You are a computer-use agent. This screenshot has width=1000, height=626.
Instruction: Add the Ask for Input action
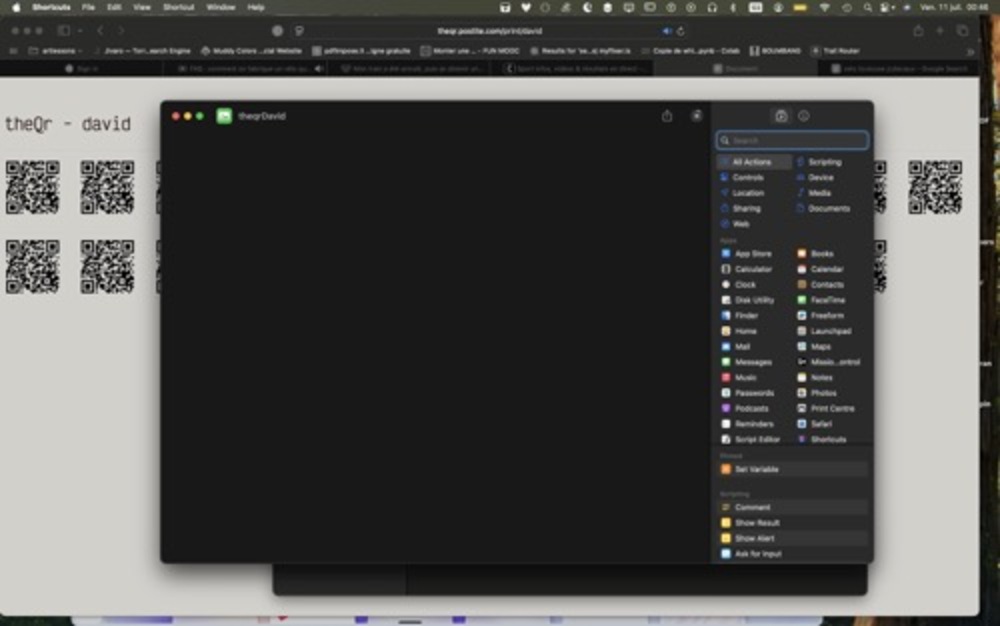coord(757,554)
